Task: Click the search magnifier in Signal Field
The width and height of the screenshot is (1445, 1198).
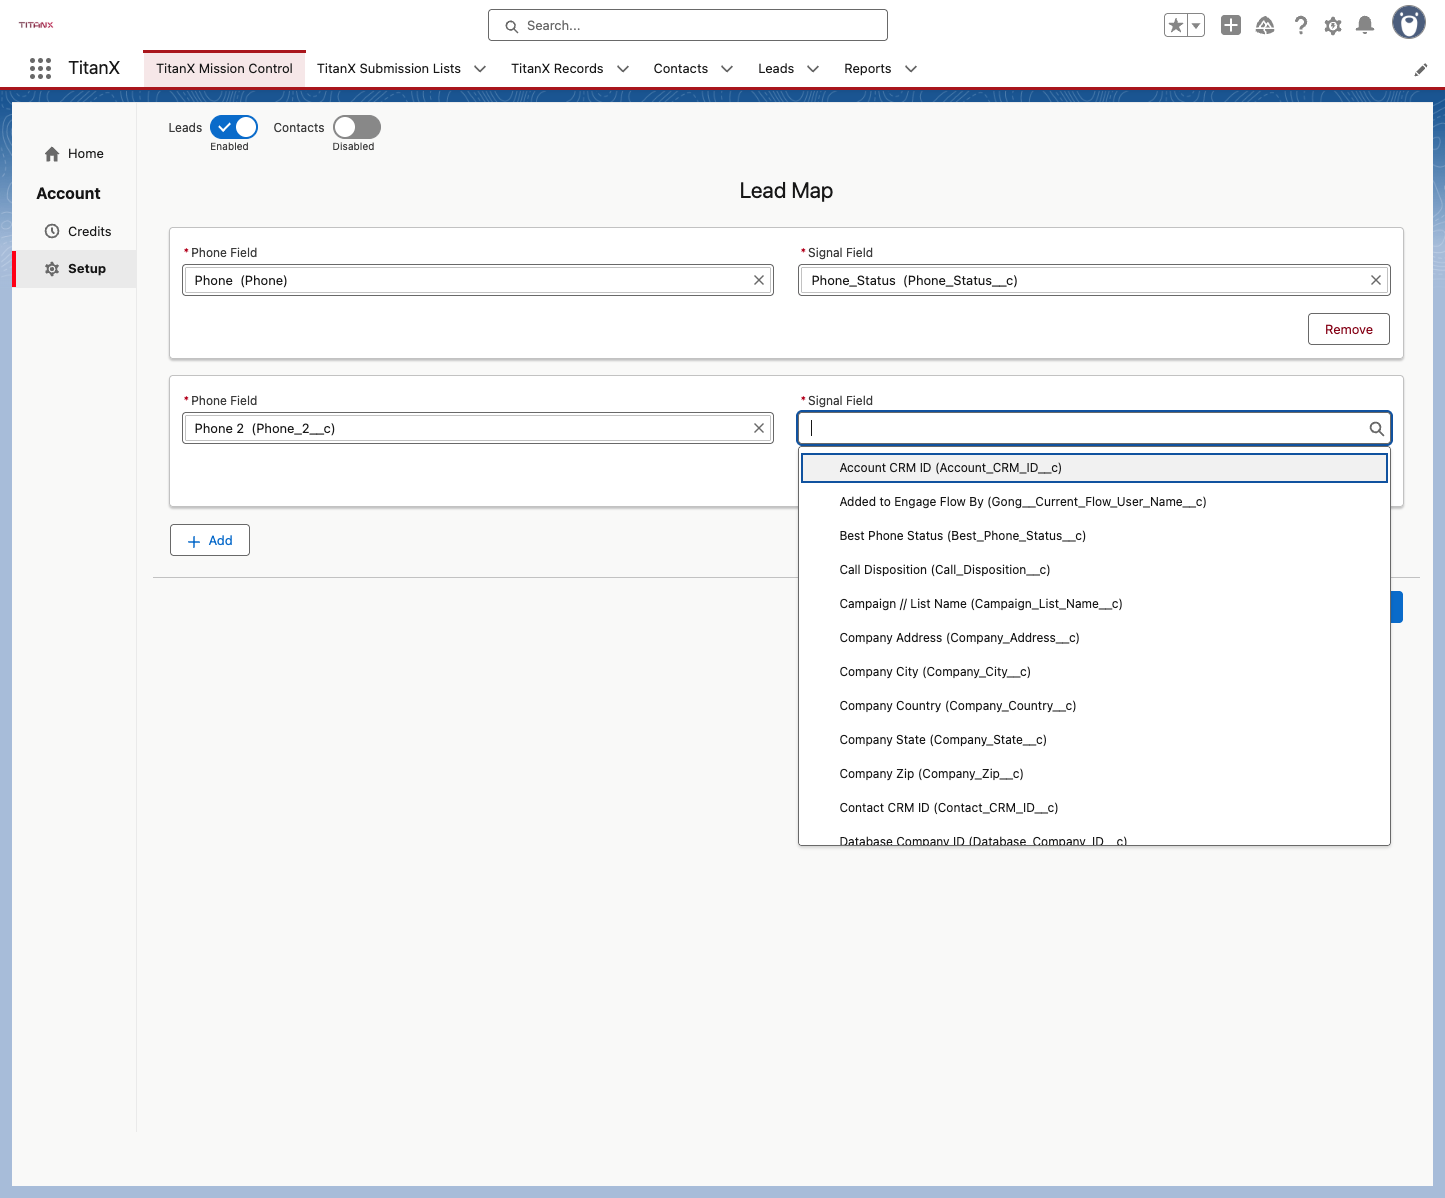Action: (1376, 429)
